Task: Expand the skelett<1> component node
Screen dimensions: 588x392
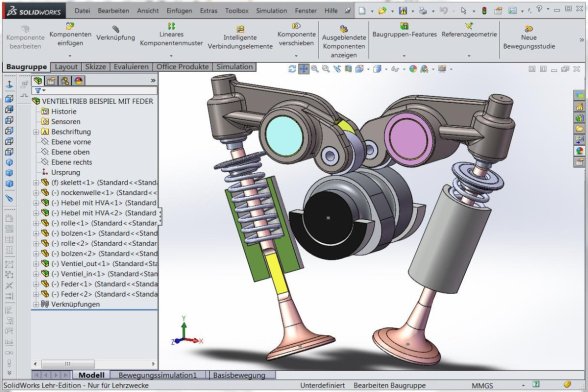Action: (36, 183)
